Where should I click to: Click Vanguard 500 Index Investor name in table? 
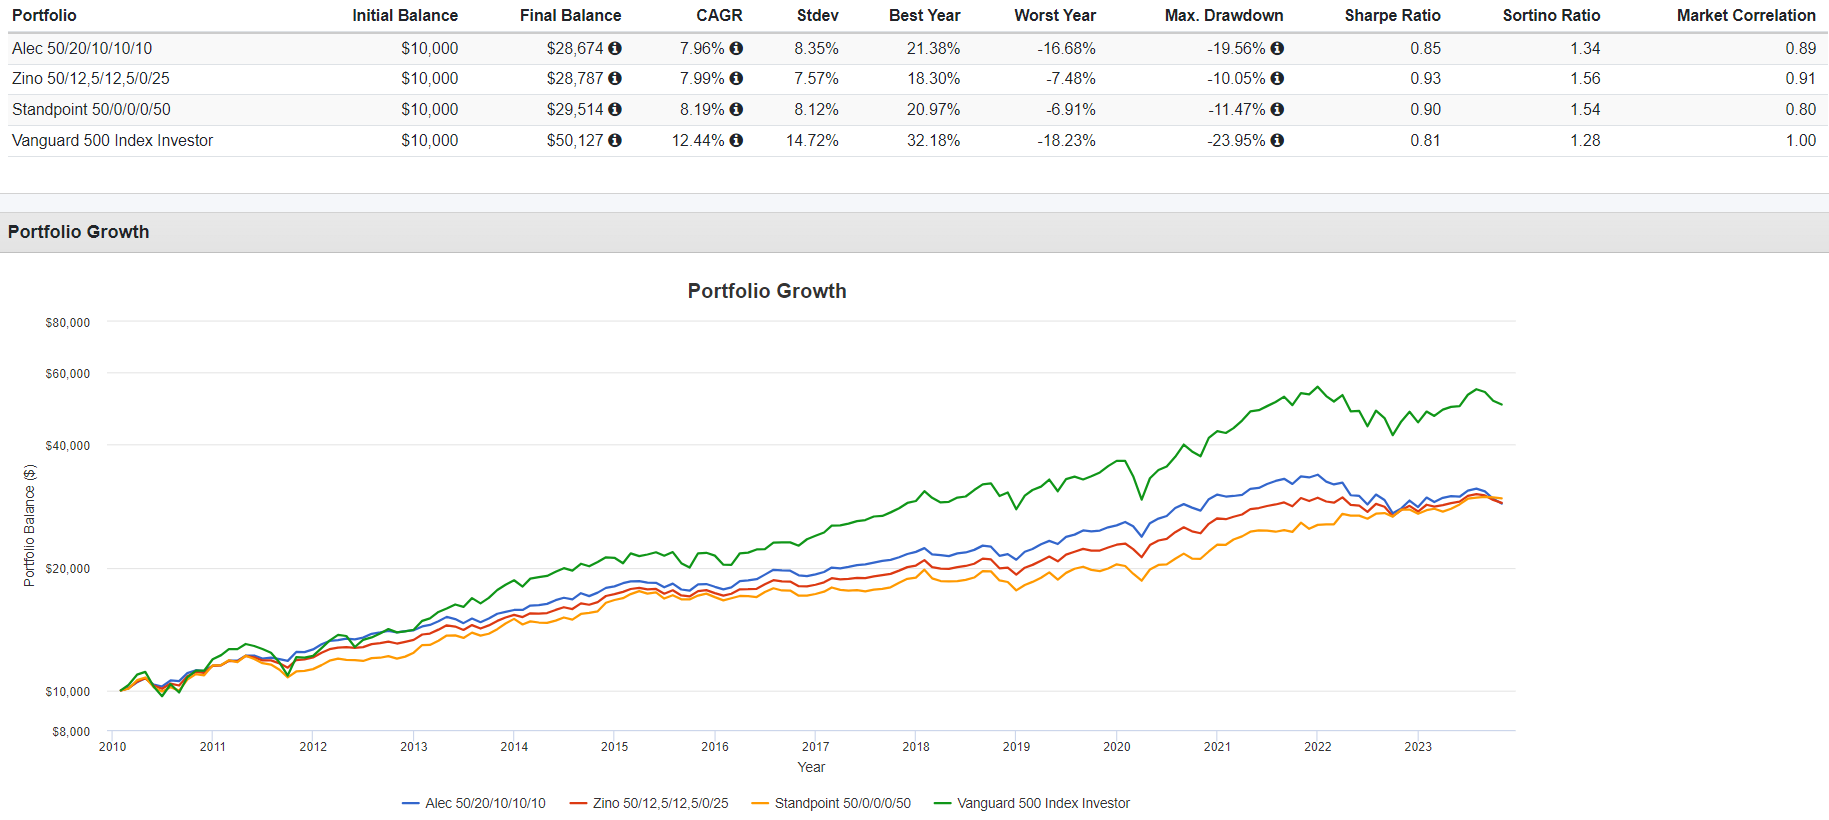(112, 140)
